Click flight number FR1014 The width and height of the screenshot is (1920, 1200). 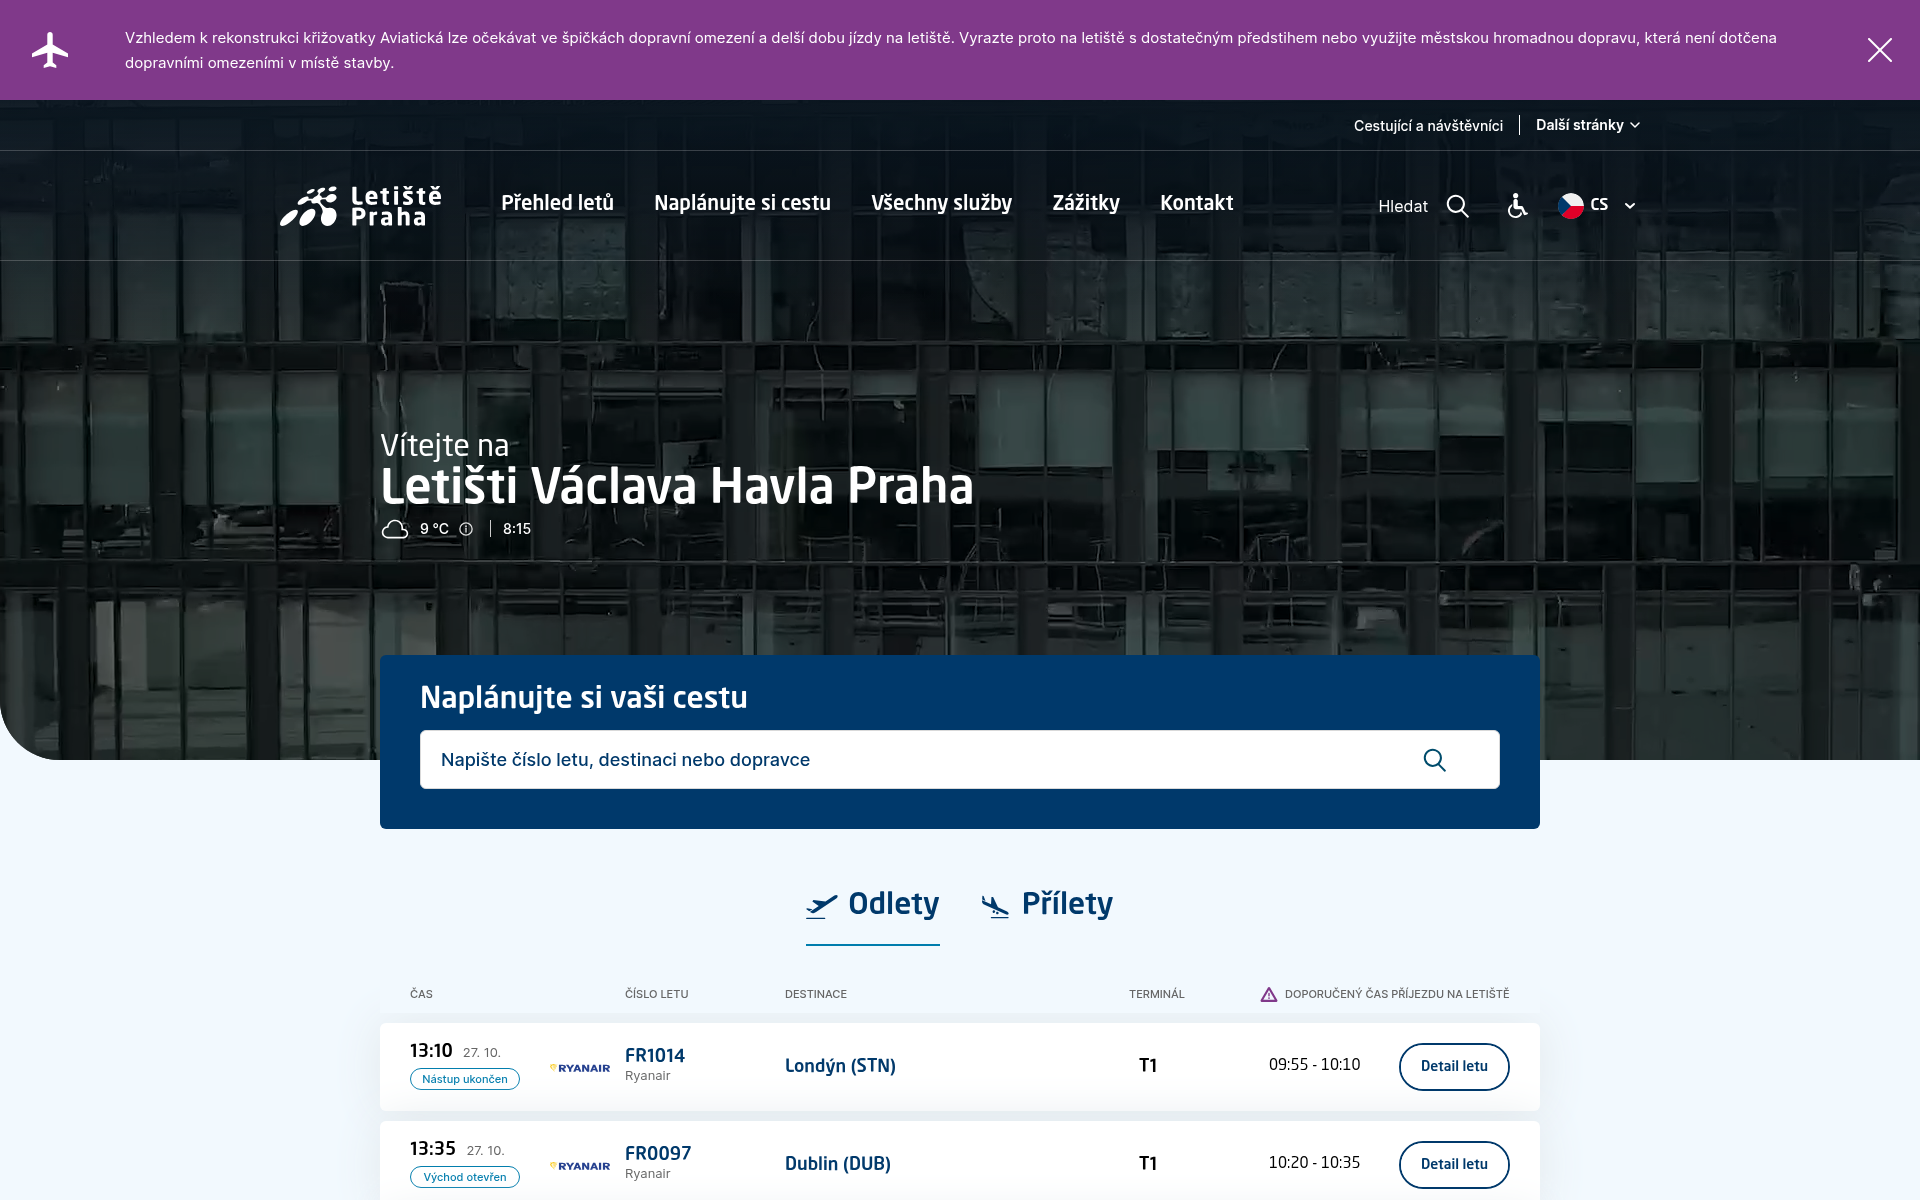pyautogui.click(x=655, y=1055)
